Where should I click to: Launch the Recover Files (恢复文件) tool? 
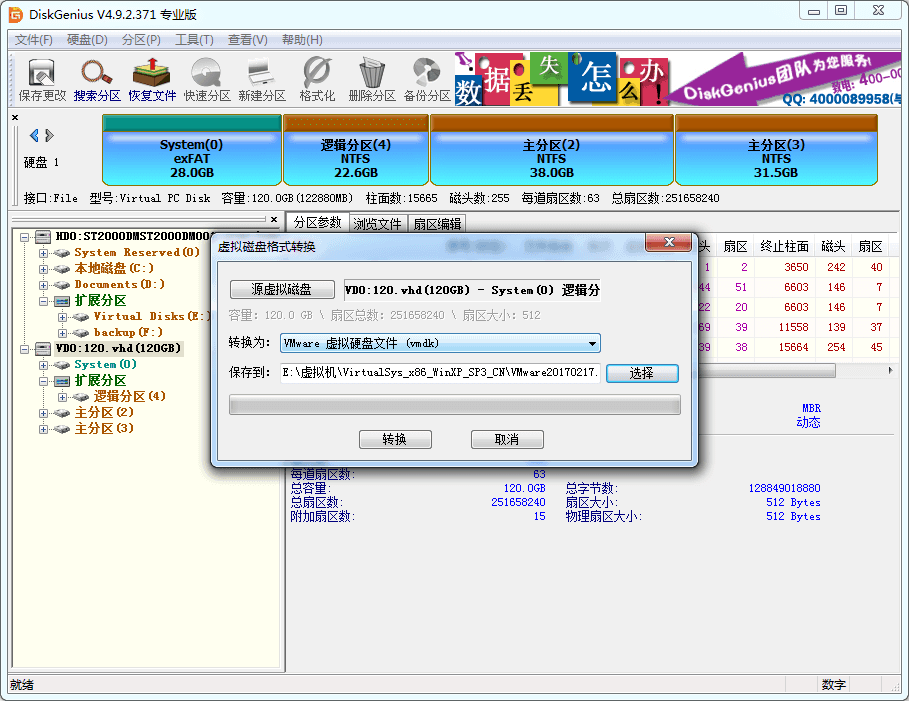[152, 80]
